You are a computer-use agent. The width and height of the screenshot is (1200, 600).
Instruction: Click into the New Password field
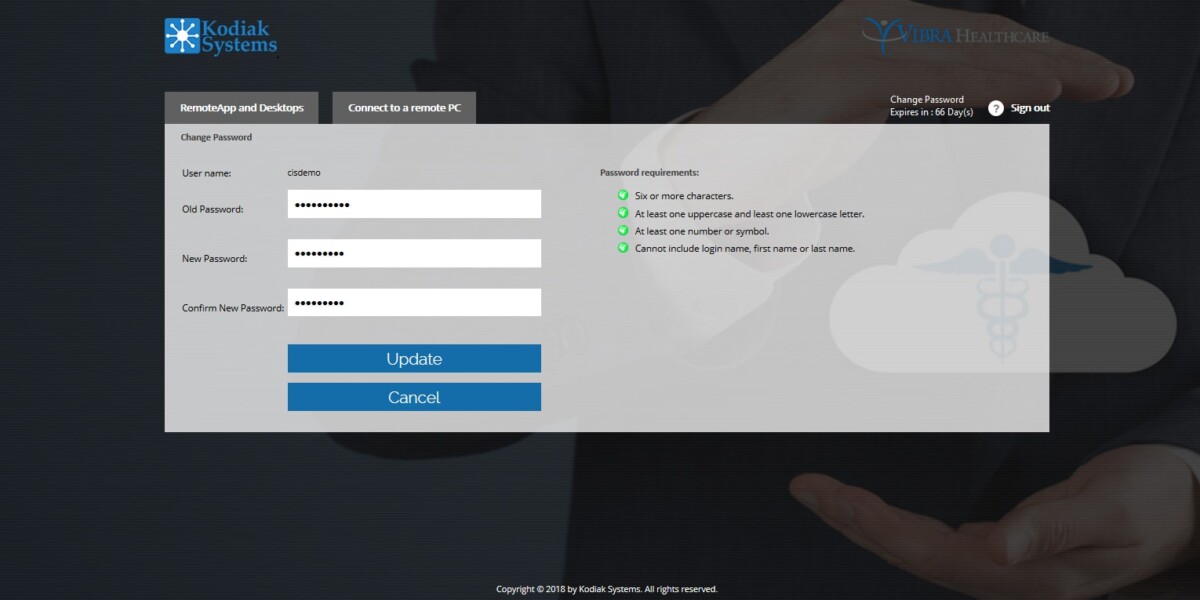414,254
